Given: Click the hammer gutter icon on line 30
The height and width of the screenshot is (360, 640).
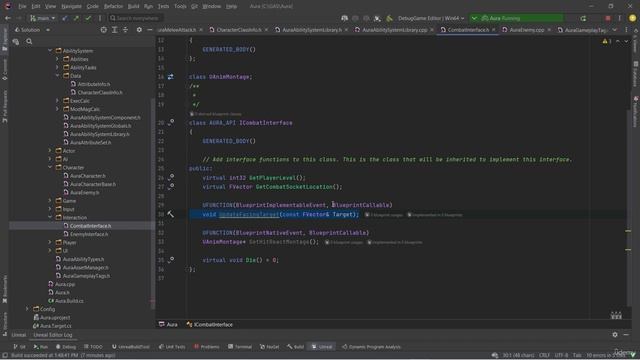Looking at the screenshot, I should click(171, 214).
